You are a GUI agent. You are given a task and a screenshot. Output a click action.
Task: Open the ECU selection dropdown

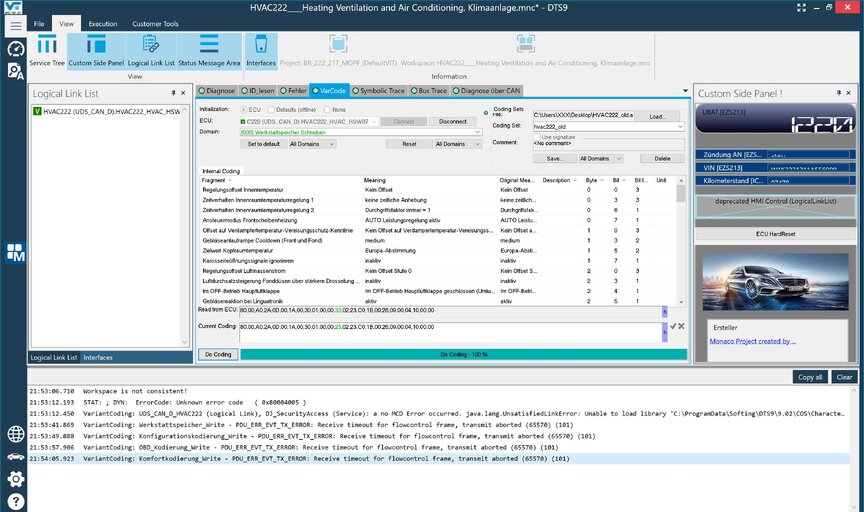[x=374, y=122]
